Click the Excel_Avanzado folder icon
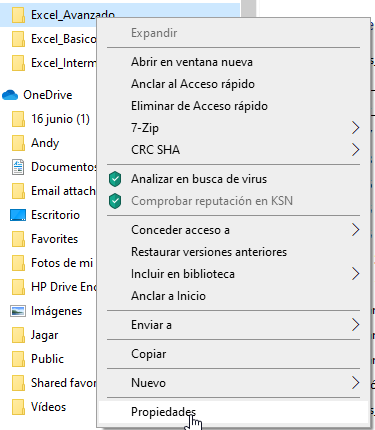 point(18,15)
